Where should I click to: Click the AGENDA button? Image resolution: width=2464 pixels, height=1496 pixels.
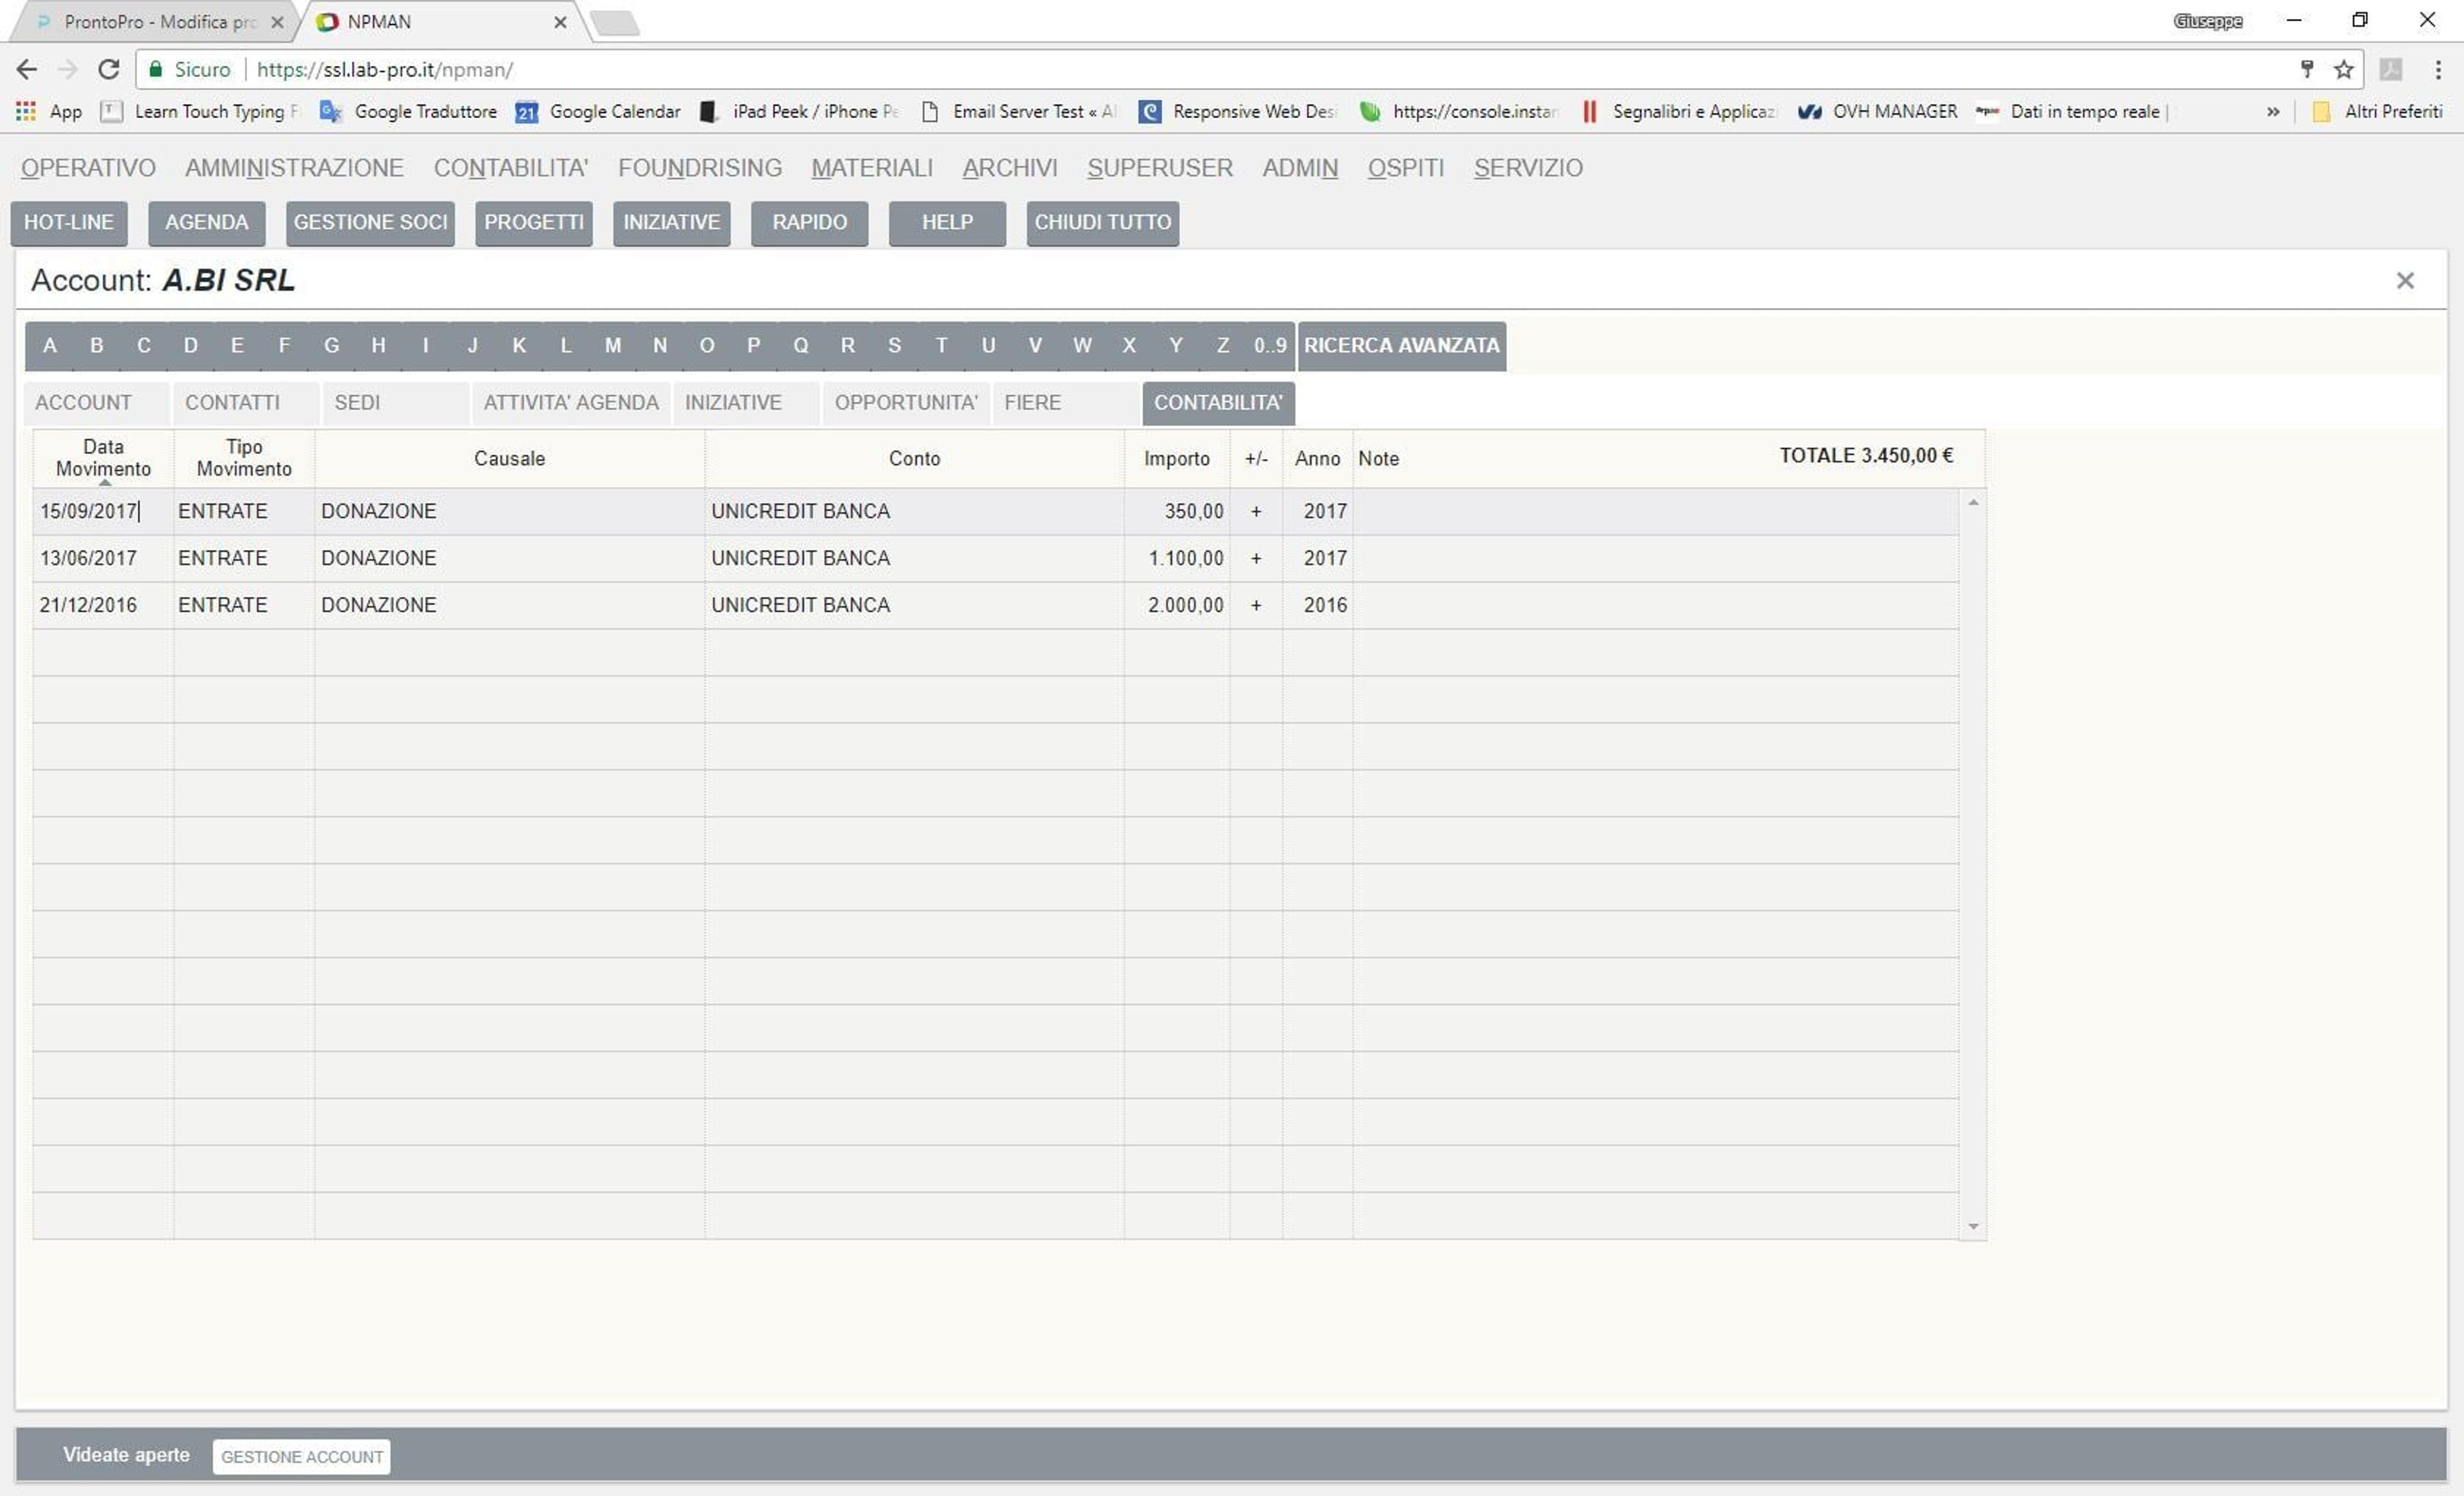click(x=207, y=223)
